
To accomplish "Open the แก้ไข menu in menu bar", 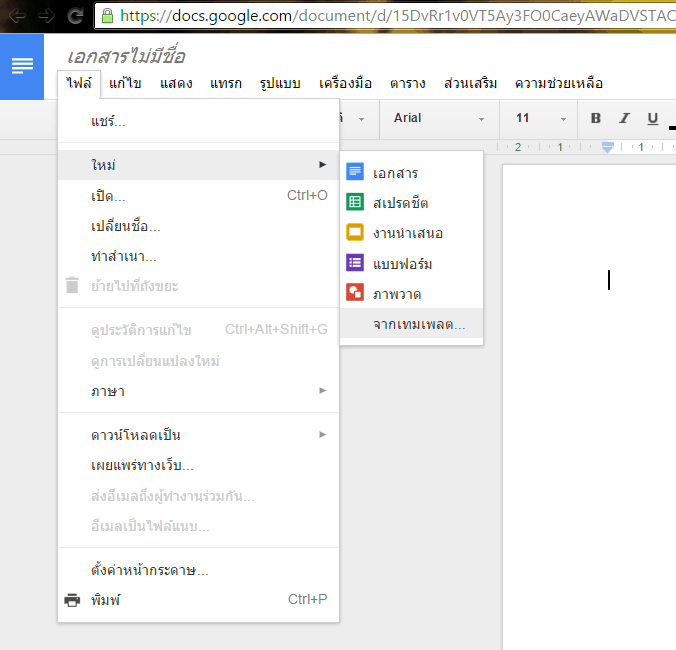I will point(124,83).
